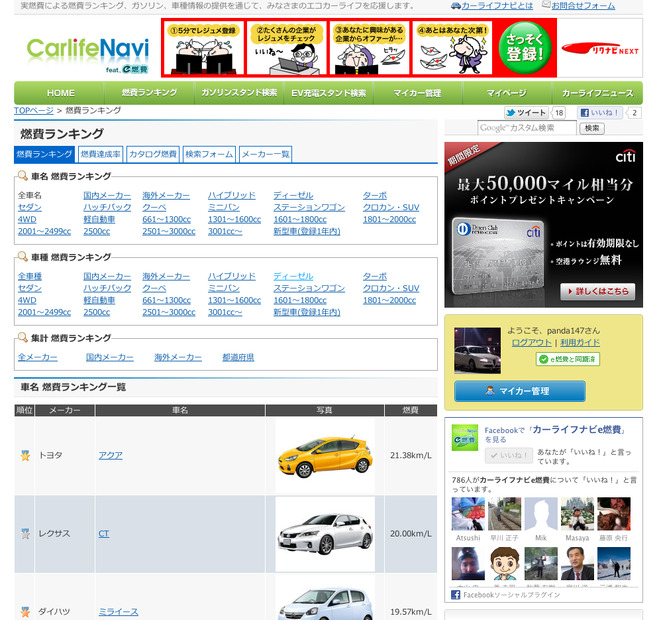Click the e燃費 Facebook page logo
661x620 pixels.
tap(465, 437)
